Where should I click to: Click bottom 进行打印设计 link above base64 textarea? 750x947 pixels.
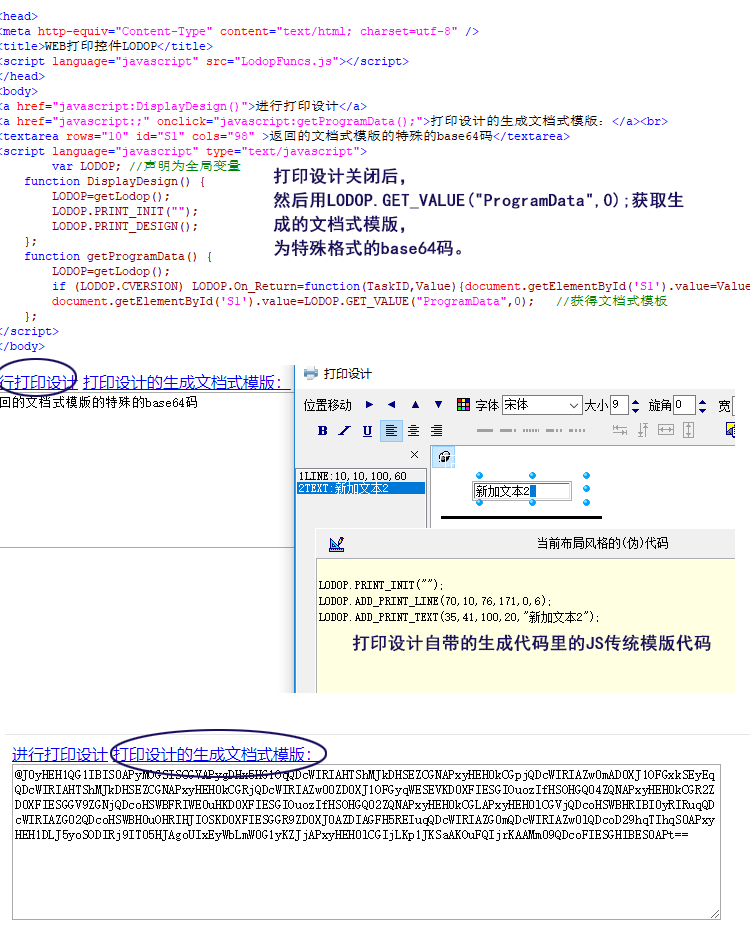tap(59, 754)
